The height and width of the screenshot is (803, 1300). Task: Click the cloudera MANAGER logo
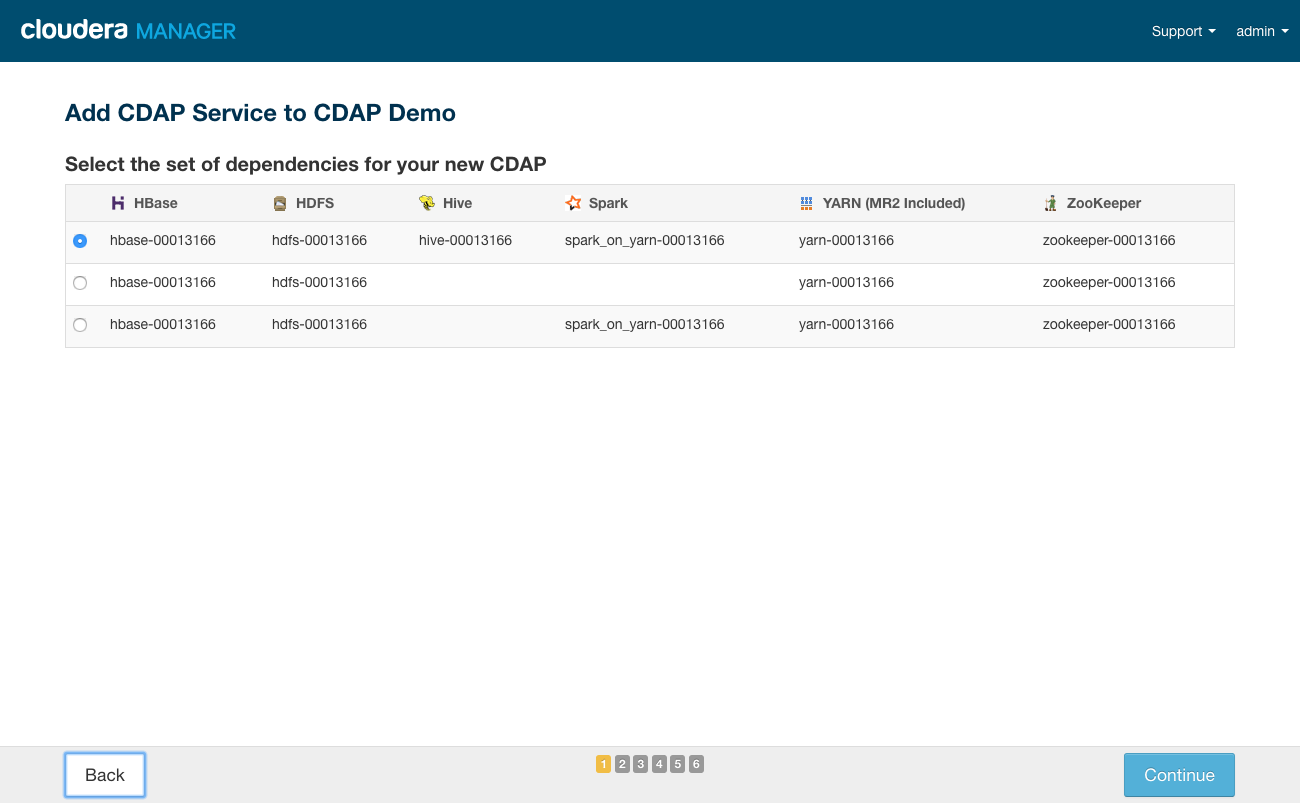[x=127, y=30]
